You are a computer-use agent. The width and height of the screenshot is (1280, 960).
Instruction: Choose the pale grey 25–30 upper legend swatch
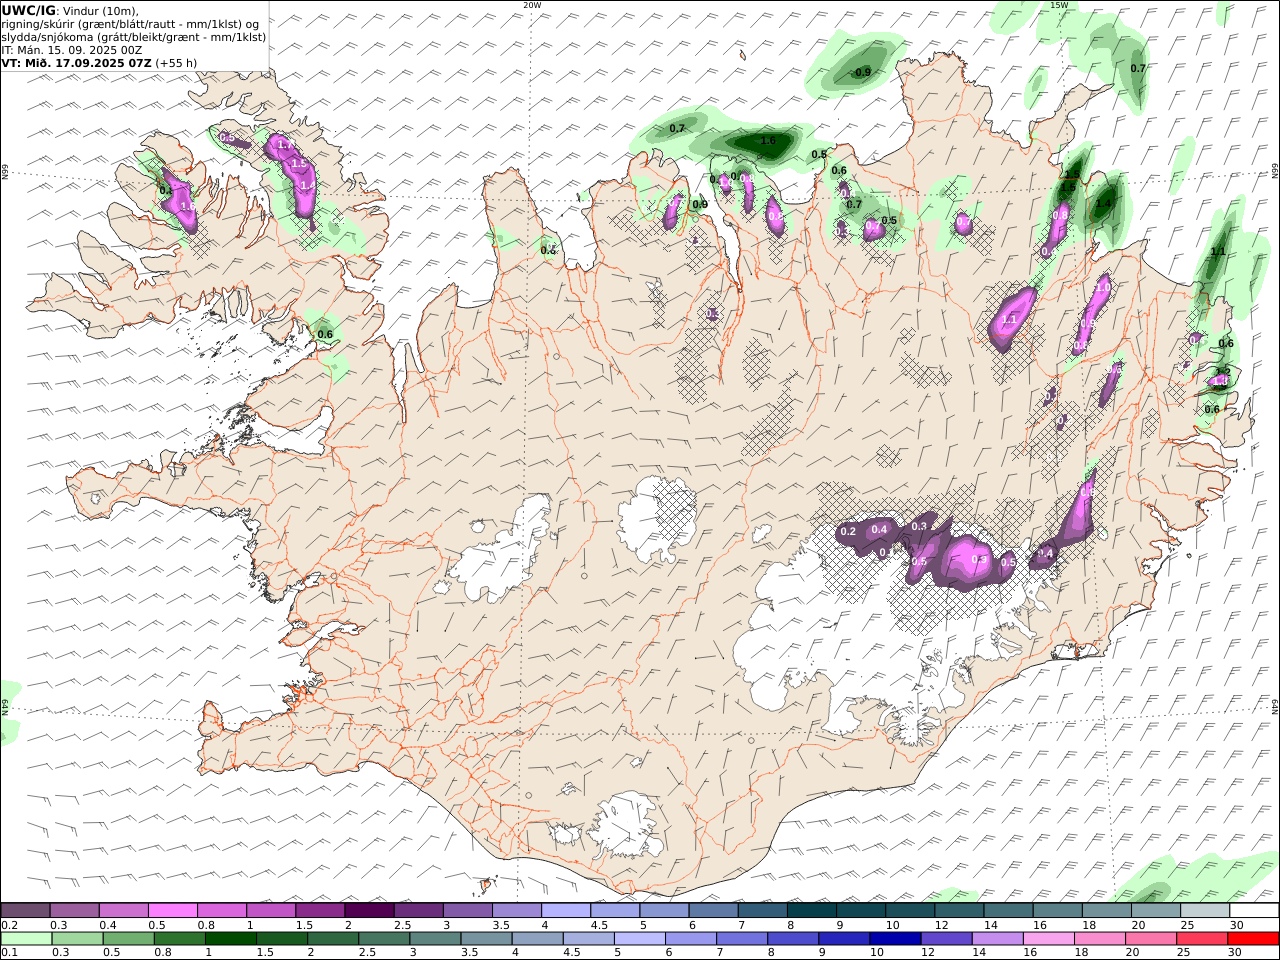(1205, 910)
